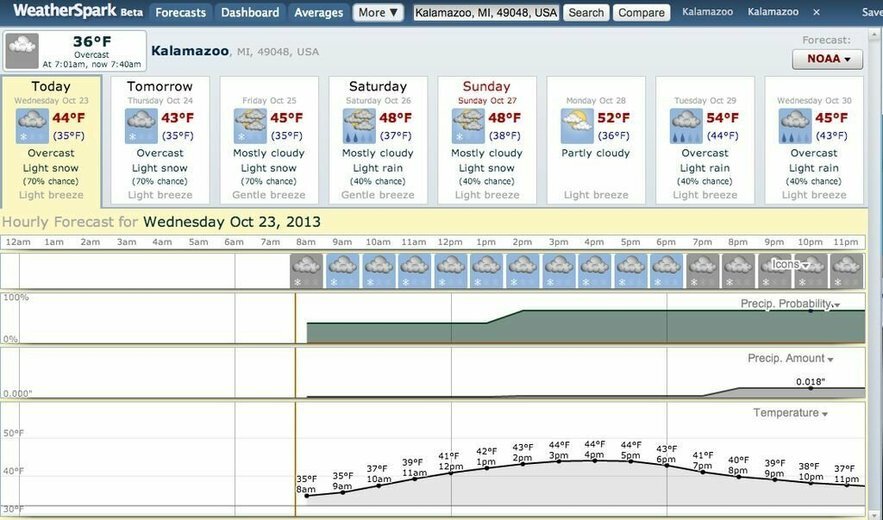Open the NOAA forecast source dropdown
Image resolution: width=883 pixels, height=520 pixels.
click(827, 59)
